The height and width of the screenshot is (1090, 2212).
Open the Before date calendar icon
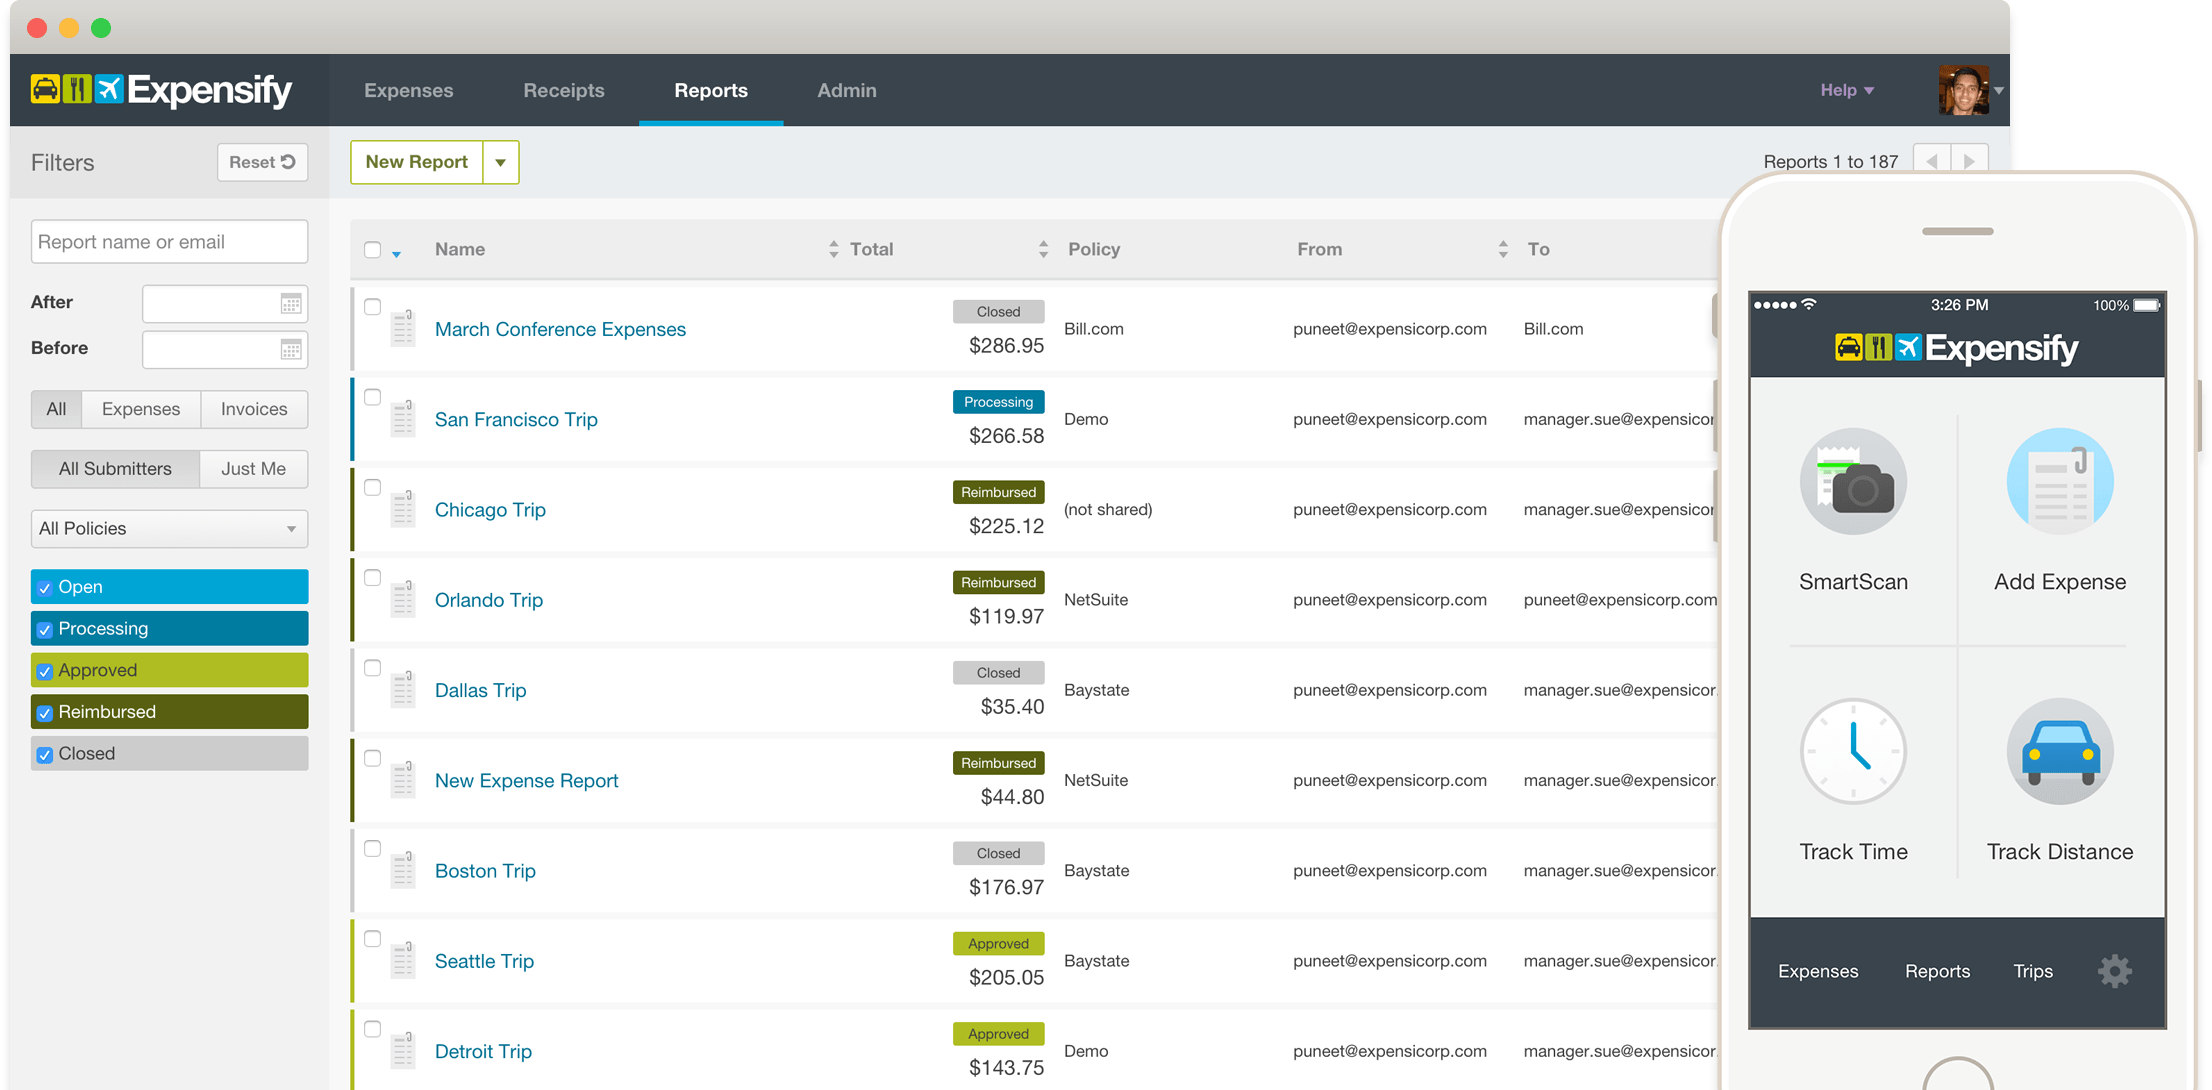pyautogui.click(x=291, y=349)
